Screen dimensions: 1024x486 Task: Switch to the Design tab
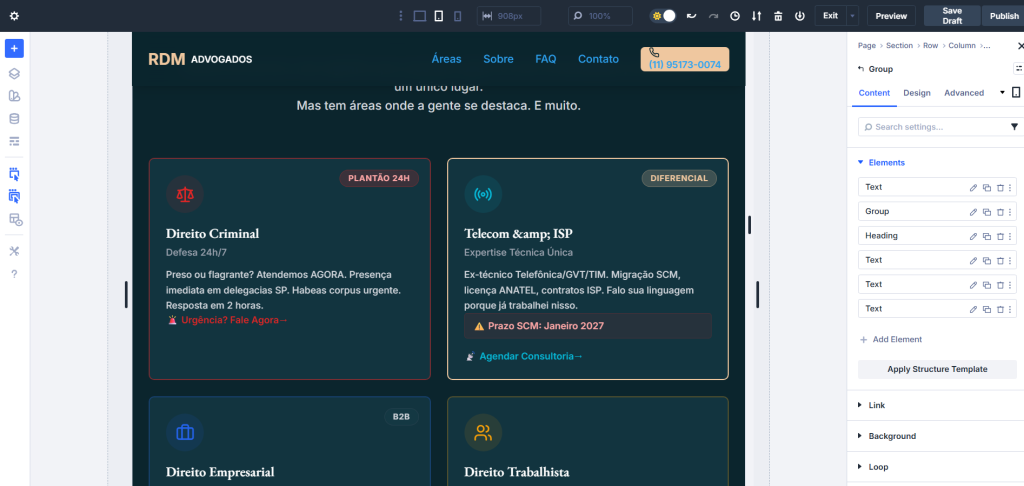click(917, 93)
